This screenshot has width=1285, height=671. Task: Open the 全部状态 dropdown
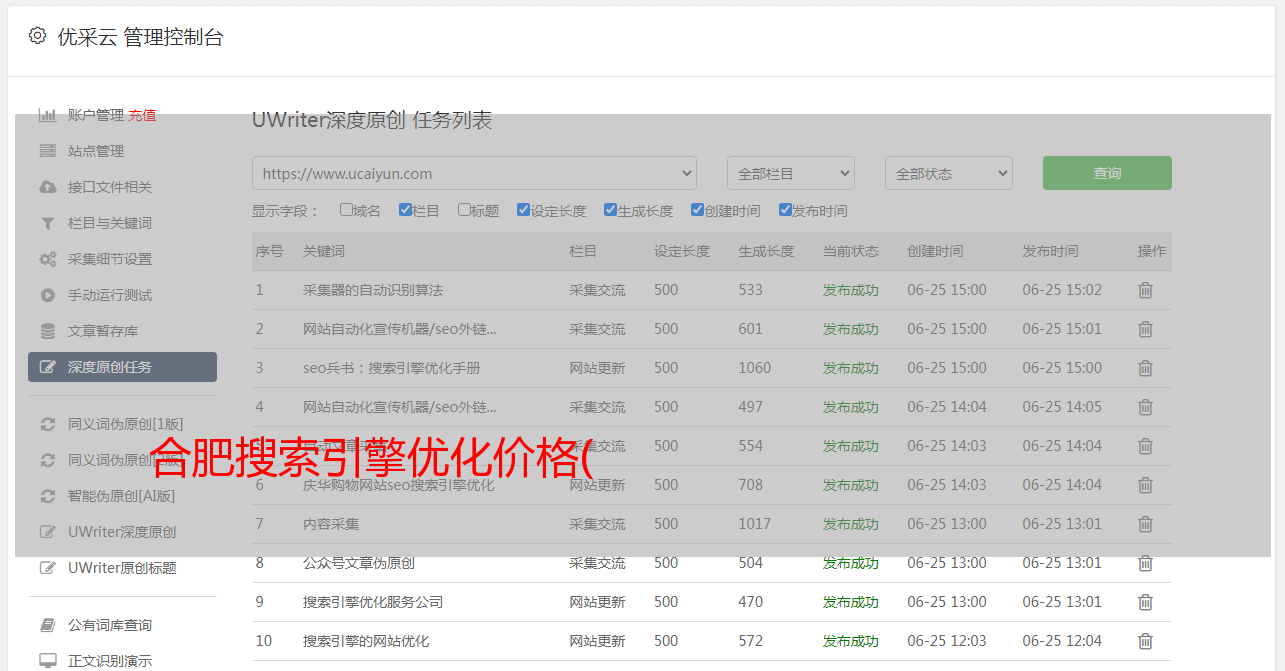(949, 173)
